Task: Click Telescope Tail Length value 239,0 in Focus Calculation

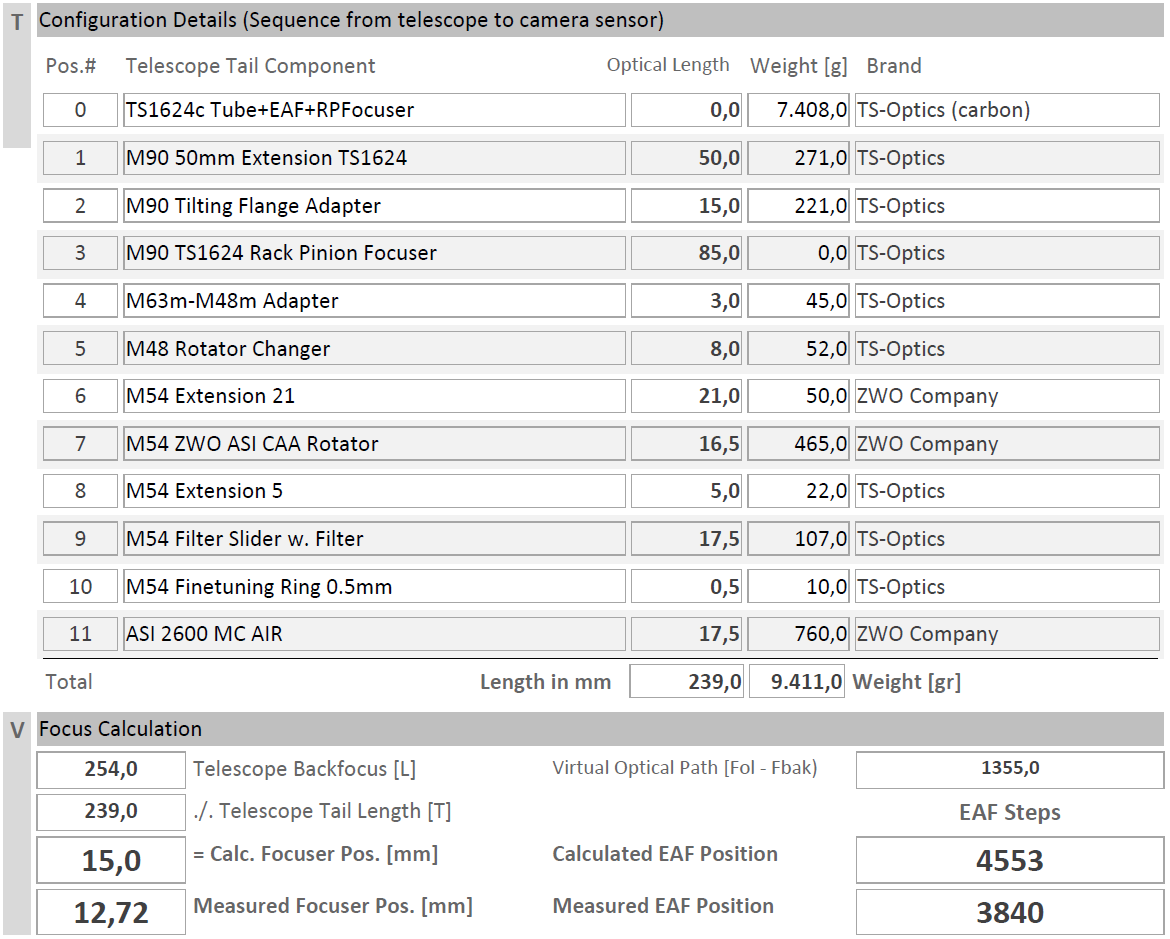Action: [x=111, y=811]
